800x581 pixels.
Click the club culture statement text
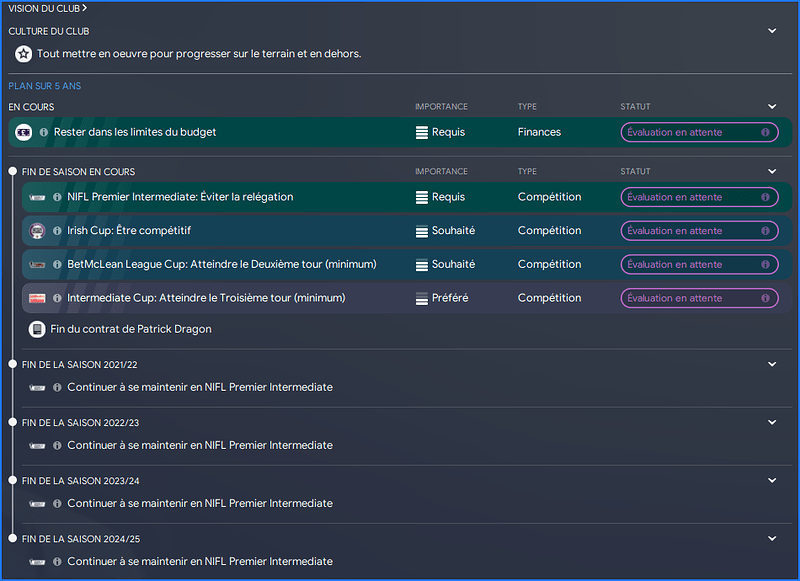point(199,54)
